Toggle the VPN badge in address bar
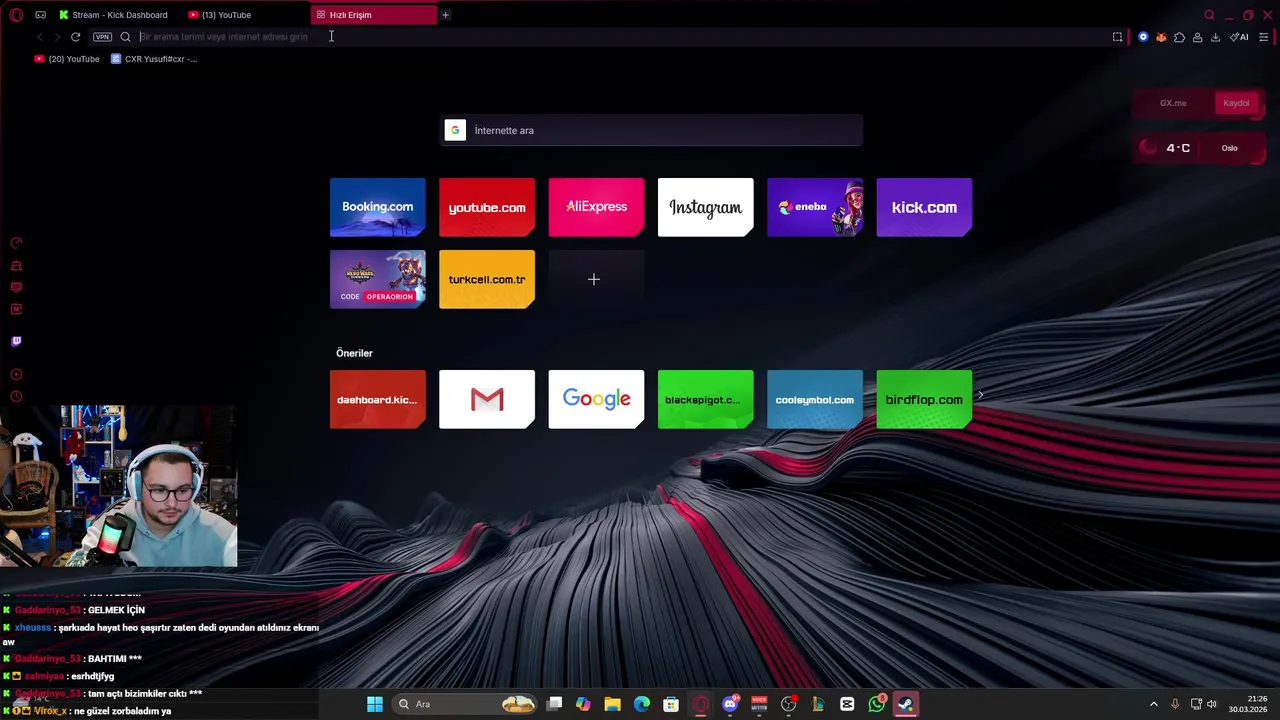 point(102,37)
